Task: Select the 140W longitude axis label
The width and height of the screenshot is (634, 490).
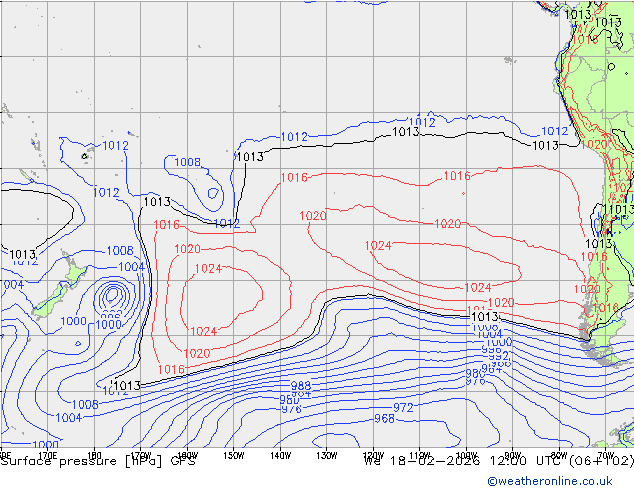Action: 280,456
